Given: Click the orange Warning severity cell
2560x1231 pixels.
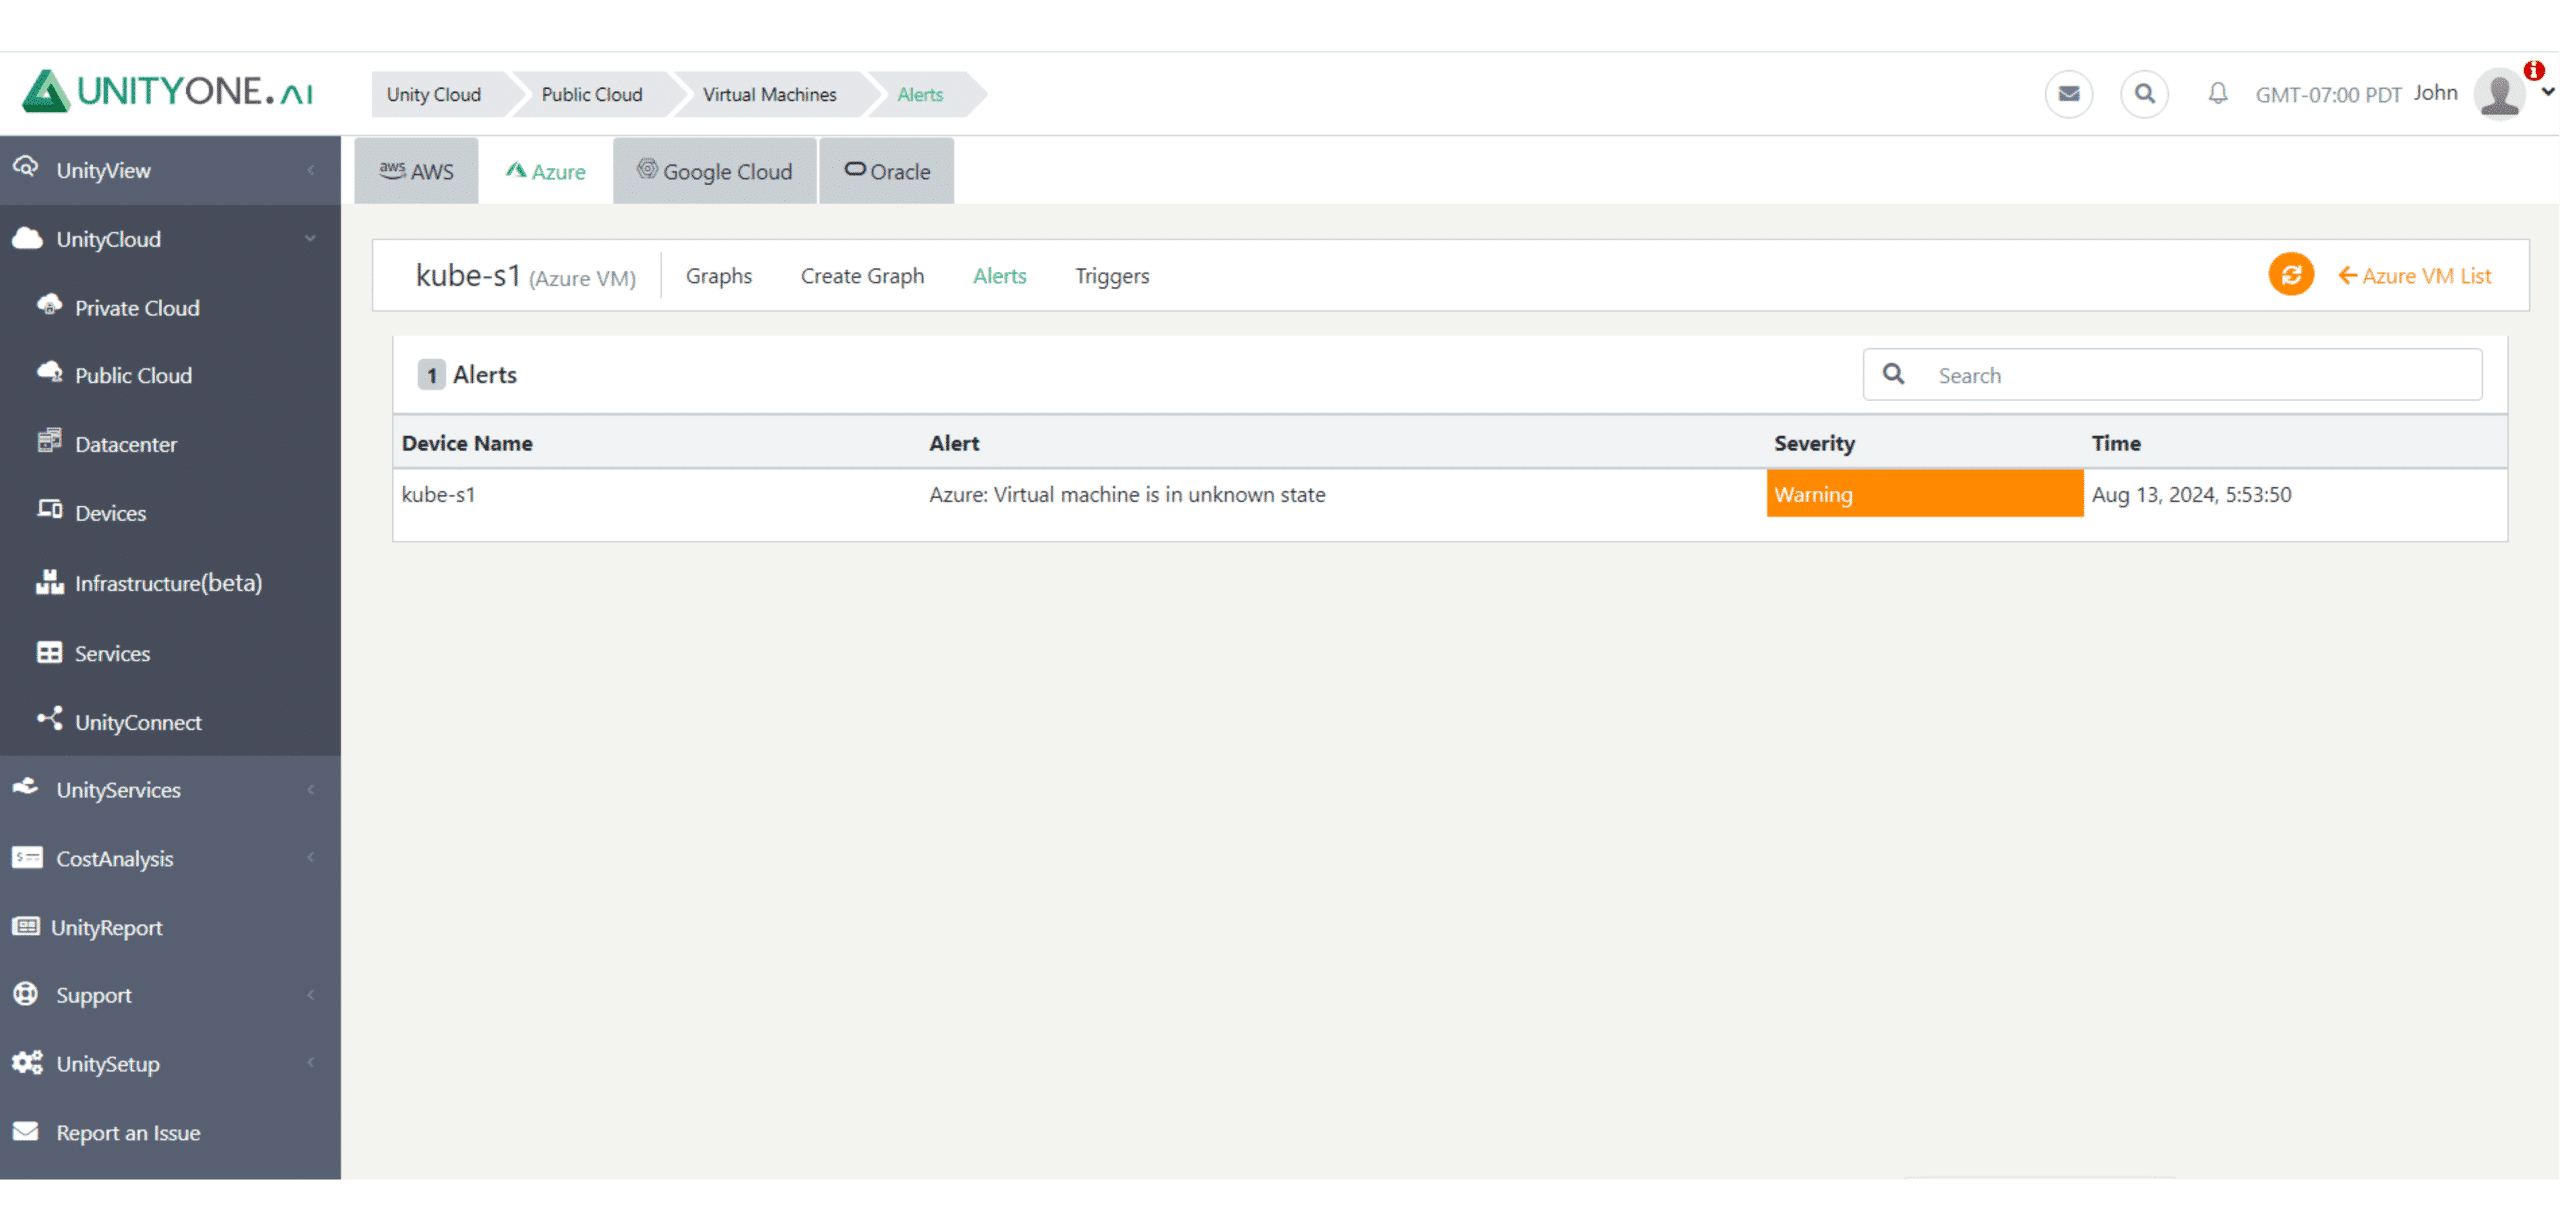Looking at the screenshot, I should [1924, 494].
